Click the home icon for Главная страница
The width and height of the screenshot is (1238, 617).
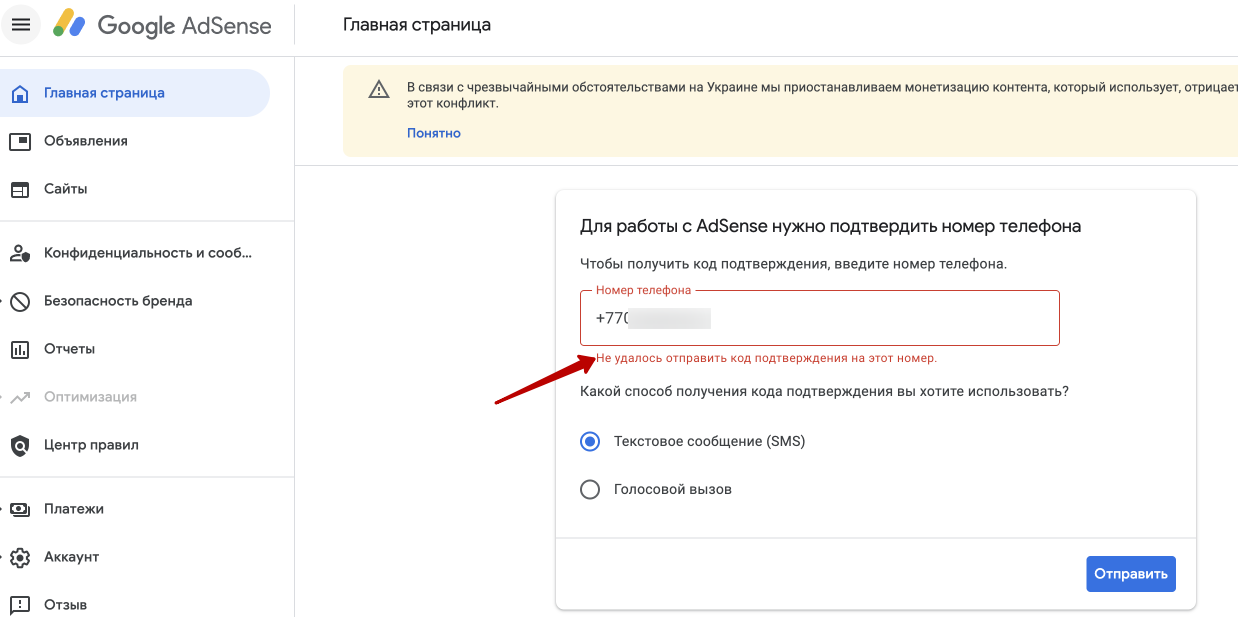[20, 93]
